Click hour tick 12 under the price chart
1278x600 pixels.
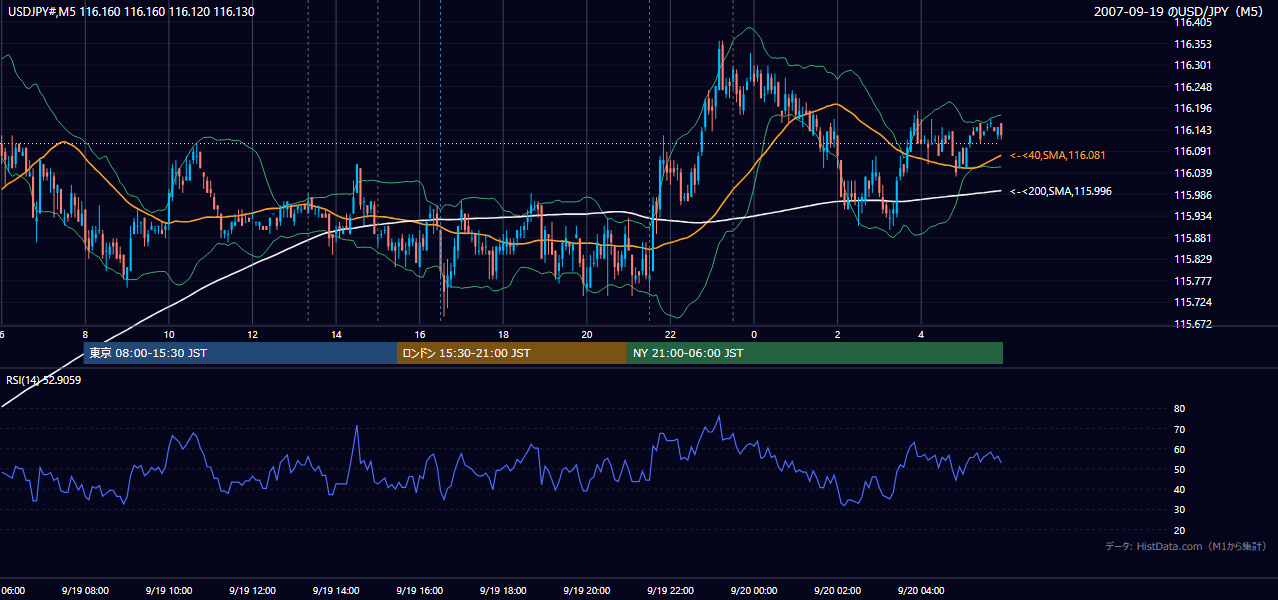pyautogui.click(x=253, y=334)
